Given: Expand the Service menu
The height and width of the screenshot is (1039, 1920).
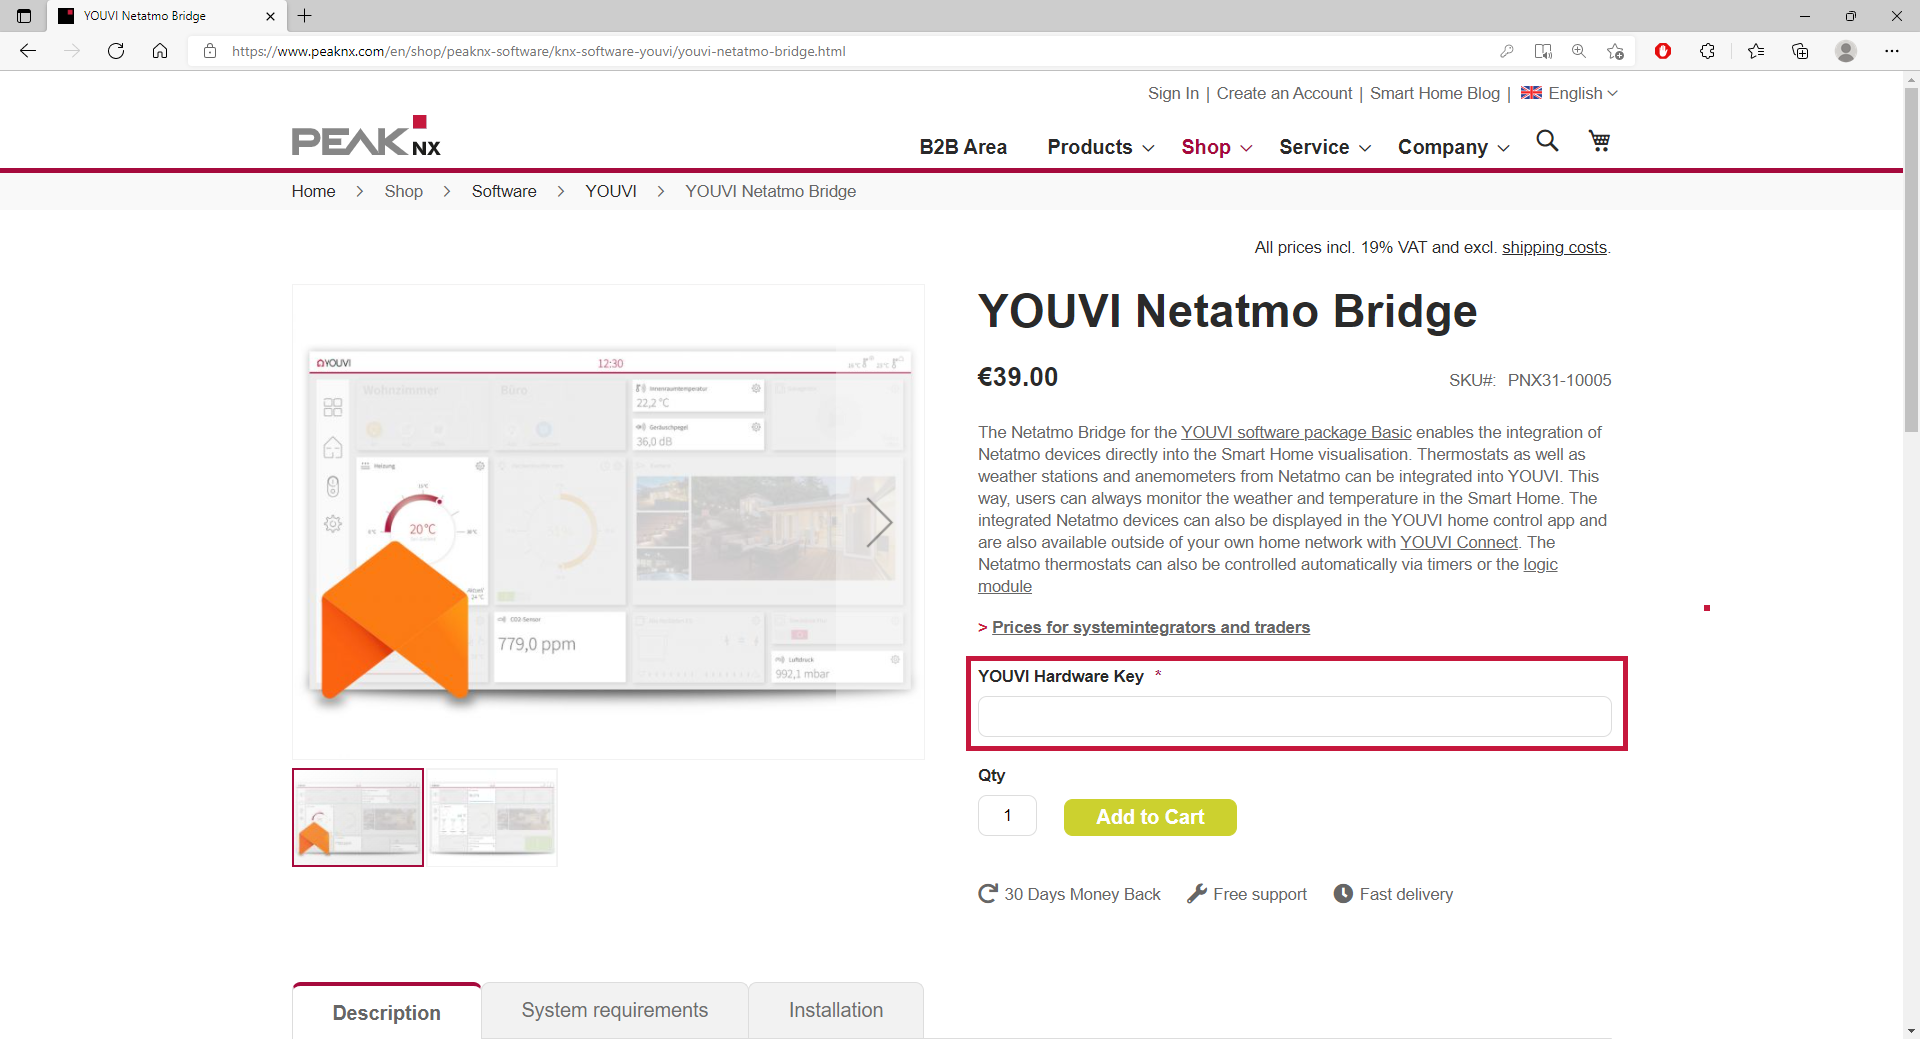Looking at the screenshot, I should (1324, 147).
